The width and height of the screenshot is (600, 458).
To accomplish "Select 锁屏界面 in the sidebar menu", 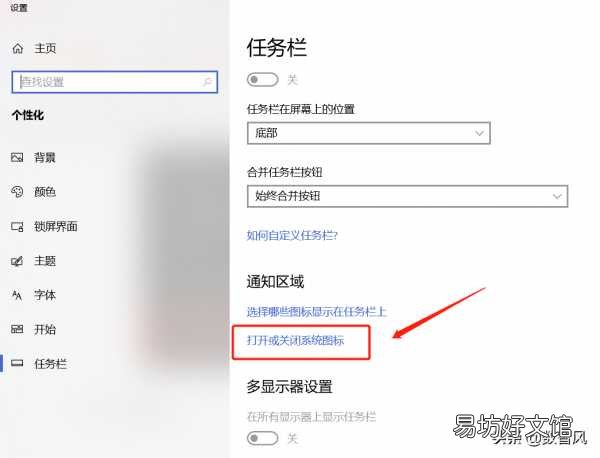I will (x=55, y=227).
